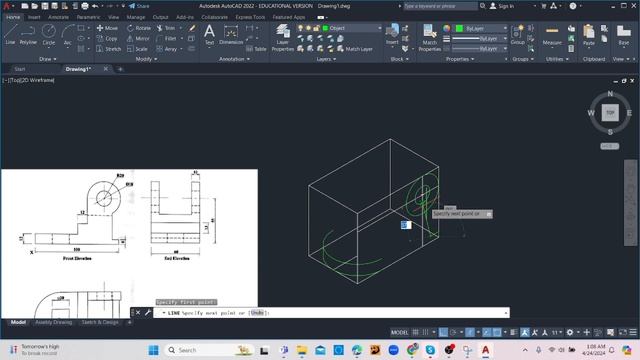
Task: Open the Annotate ribbon tab
Action: point(58,17)
